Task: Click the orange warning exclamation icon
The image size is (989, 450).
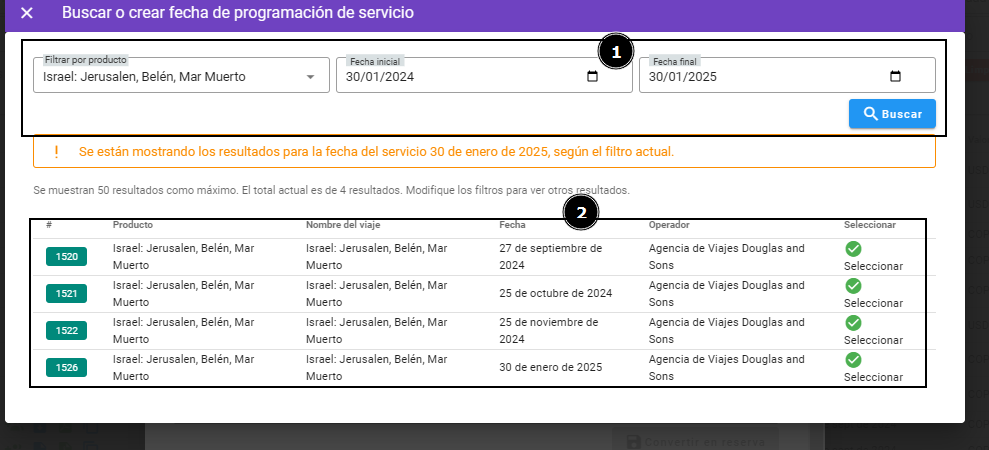Action: coord(57,152)
